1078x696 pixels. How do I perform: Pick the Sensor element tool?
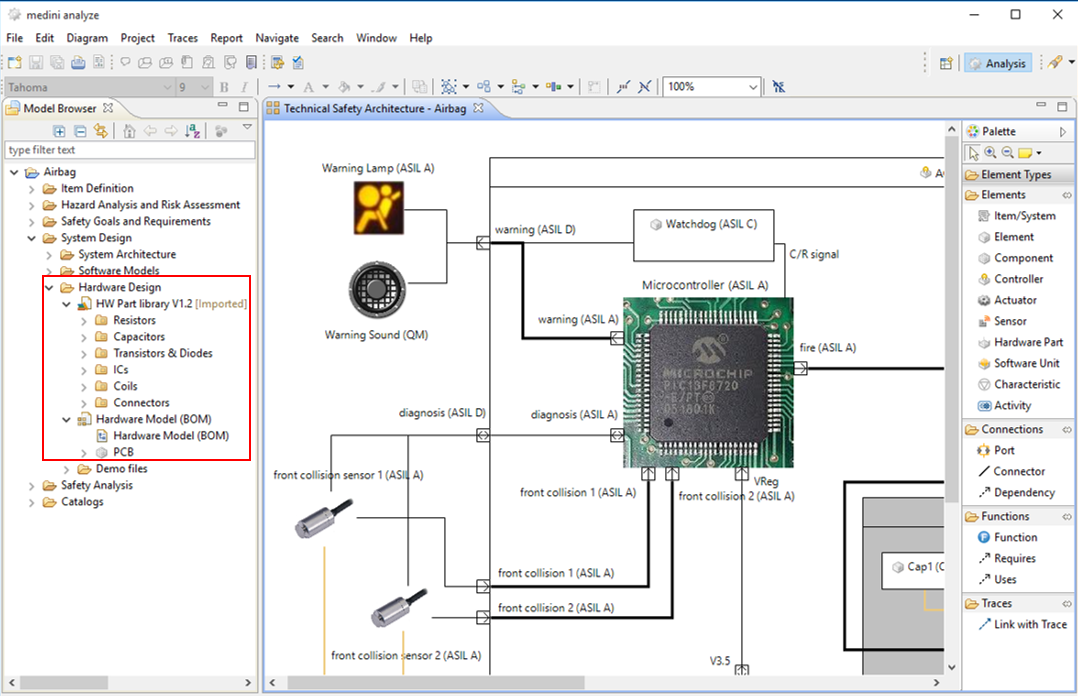tap(1010, 321)
